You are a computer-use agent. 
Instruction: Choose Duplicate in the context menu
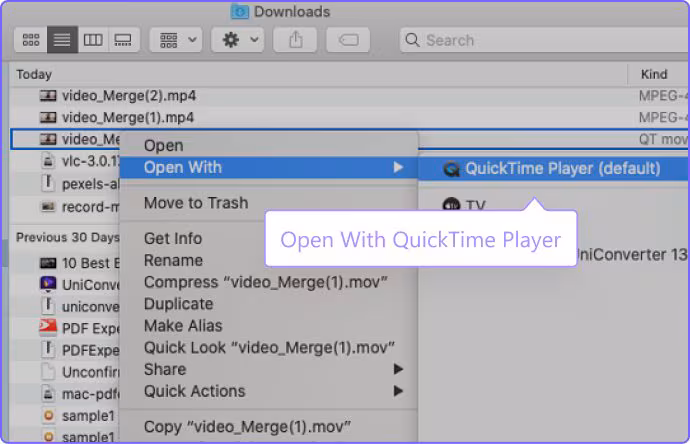coord(268,304)
